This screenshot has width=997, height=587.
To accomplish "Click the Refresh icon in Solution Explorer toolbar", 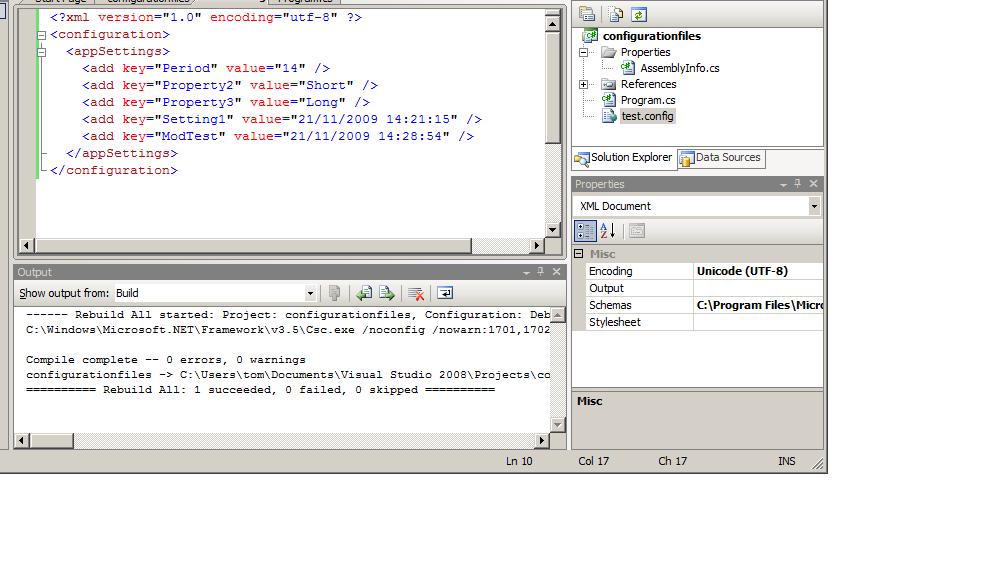I will click(638, 14).
